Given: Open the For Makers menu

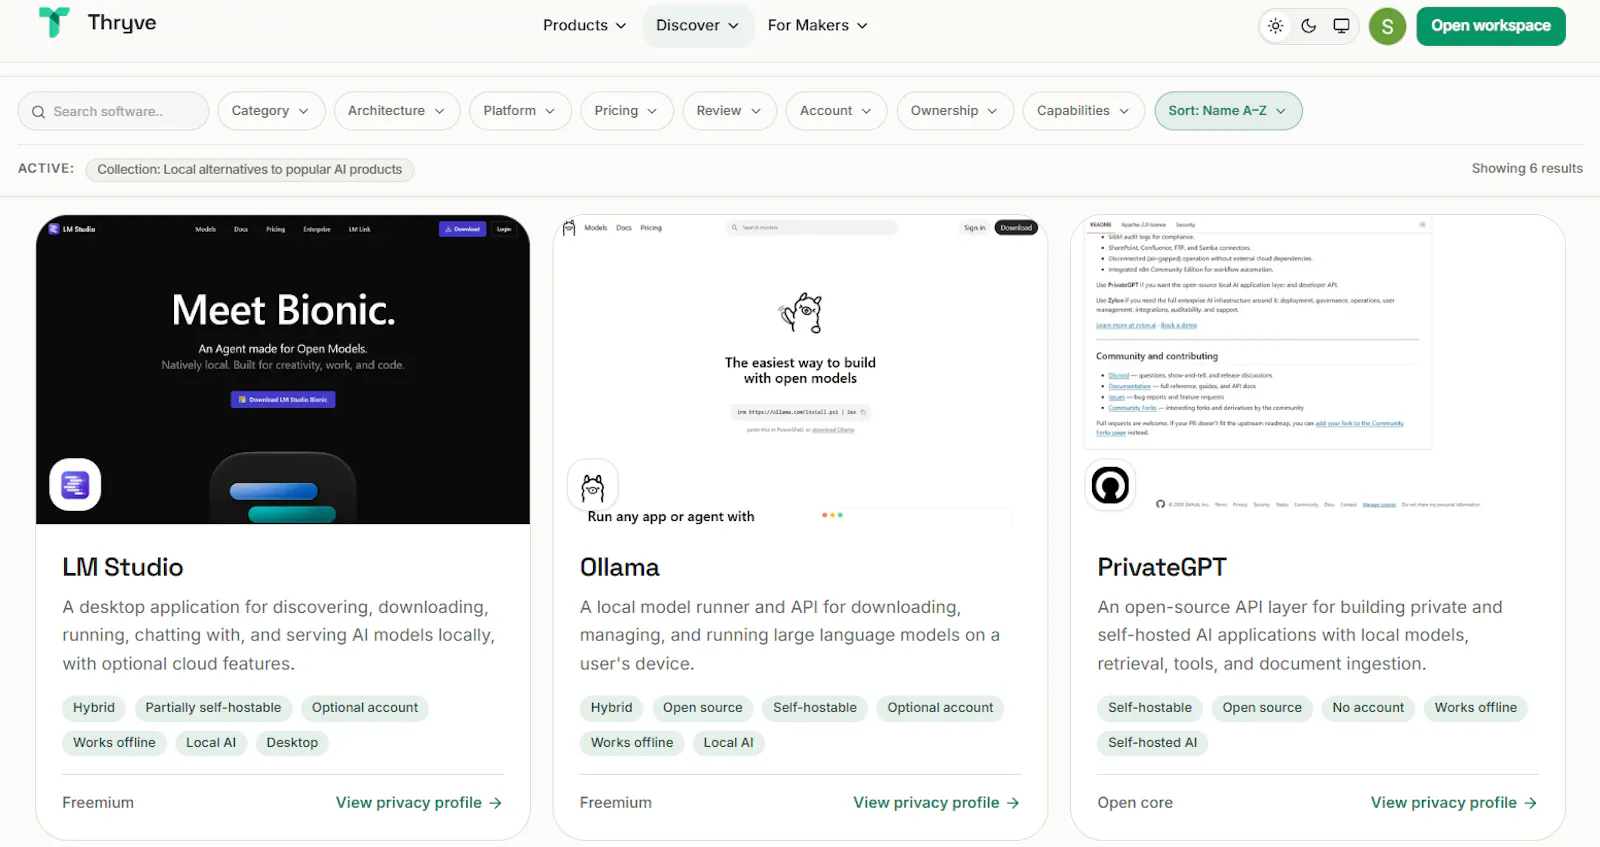Looking at the screenshot, I should [817, 25].
